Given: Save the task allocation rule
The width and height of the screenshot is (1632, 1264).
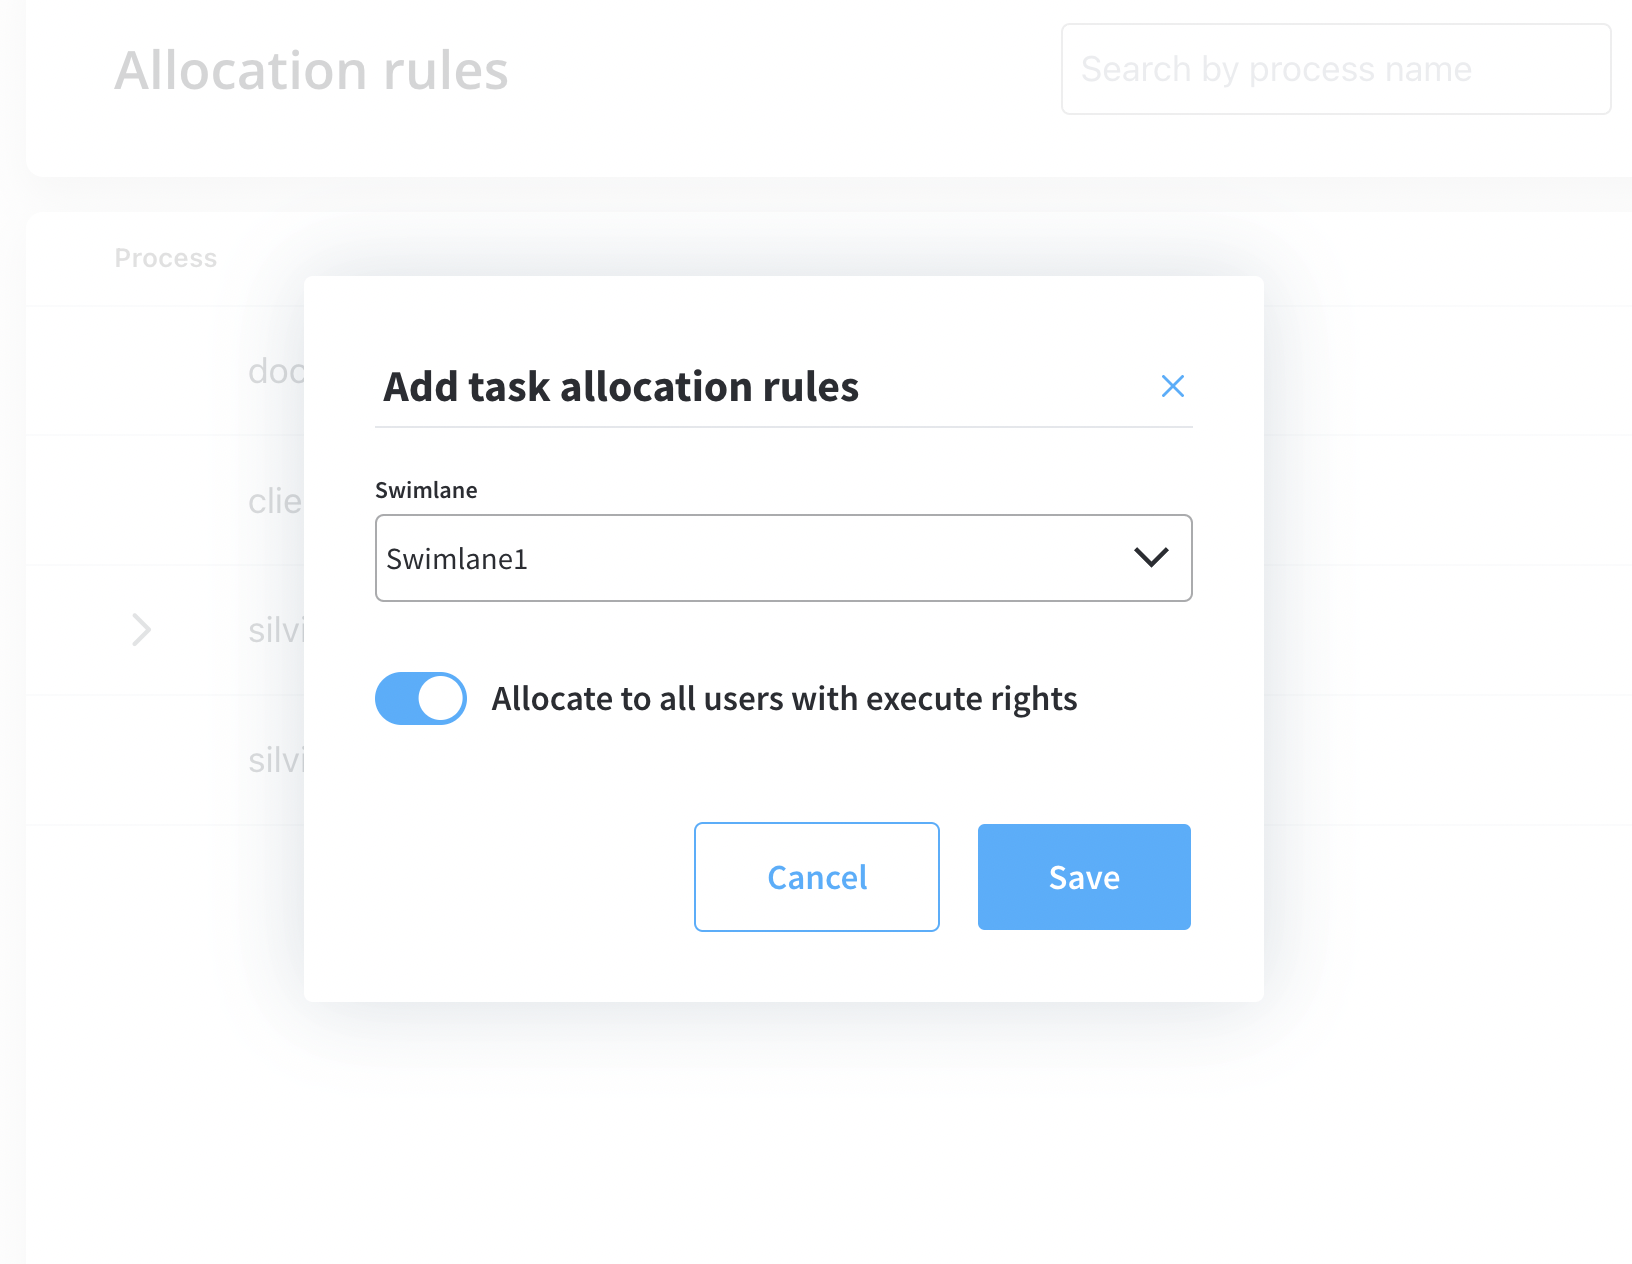Looking at the screenshot, I should coord(1084,877).
